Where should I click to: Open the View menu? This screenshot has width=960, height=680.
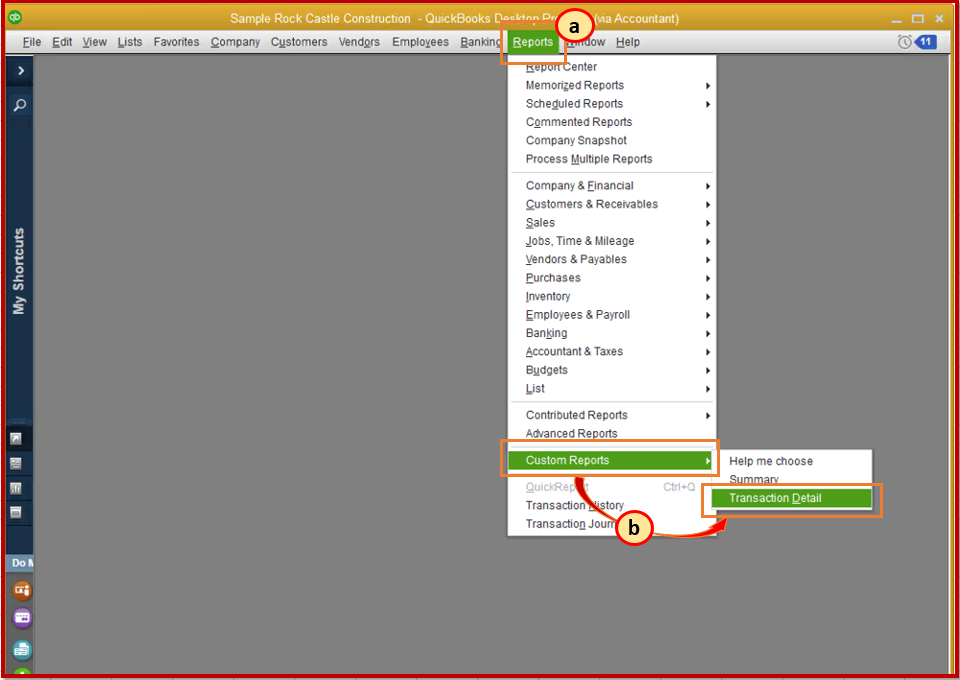pos(94,42)
